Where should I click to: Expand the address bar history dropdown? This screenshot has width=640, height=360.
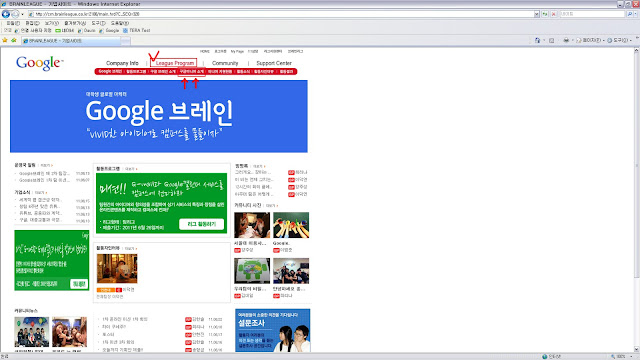[x=537, y=14]
